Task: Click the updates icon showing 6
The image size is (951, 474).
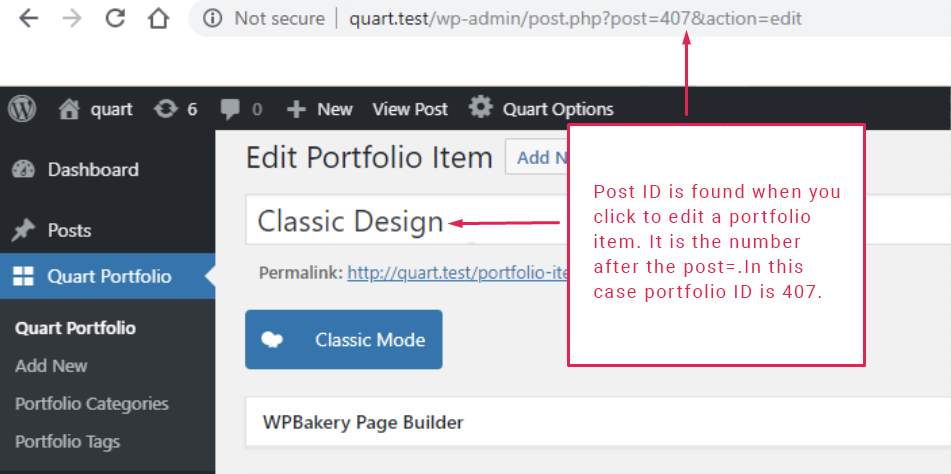Action: (175, 109)
